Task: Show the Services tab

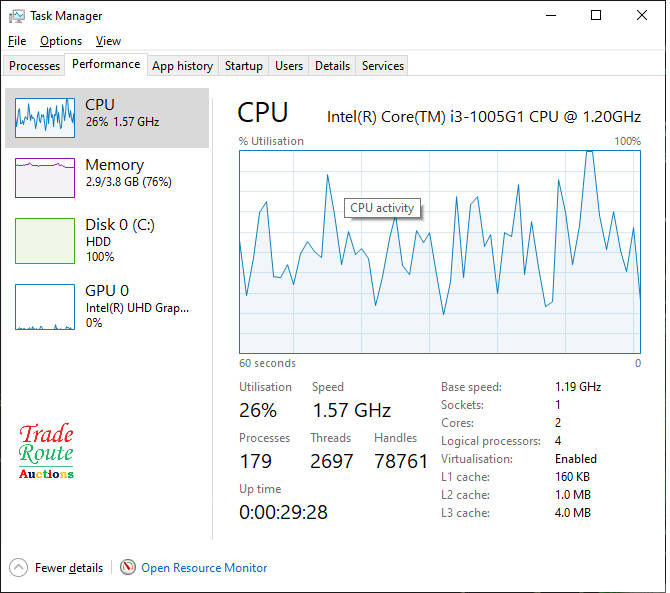Action: (383, 66)
